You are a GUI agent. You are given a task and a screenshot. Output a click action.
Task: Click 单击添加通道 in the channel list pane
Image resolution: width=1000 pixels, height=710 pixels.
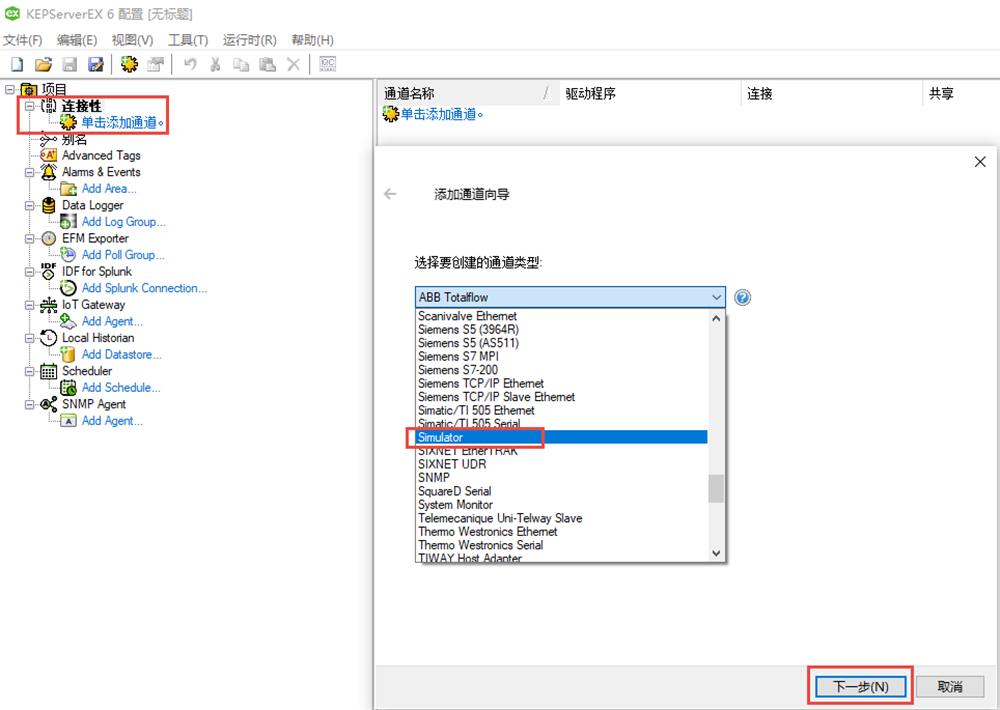click(x=441, y=114)
